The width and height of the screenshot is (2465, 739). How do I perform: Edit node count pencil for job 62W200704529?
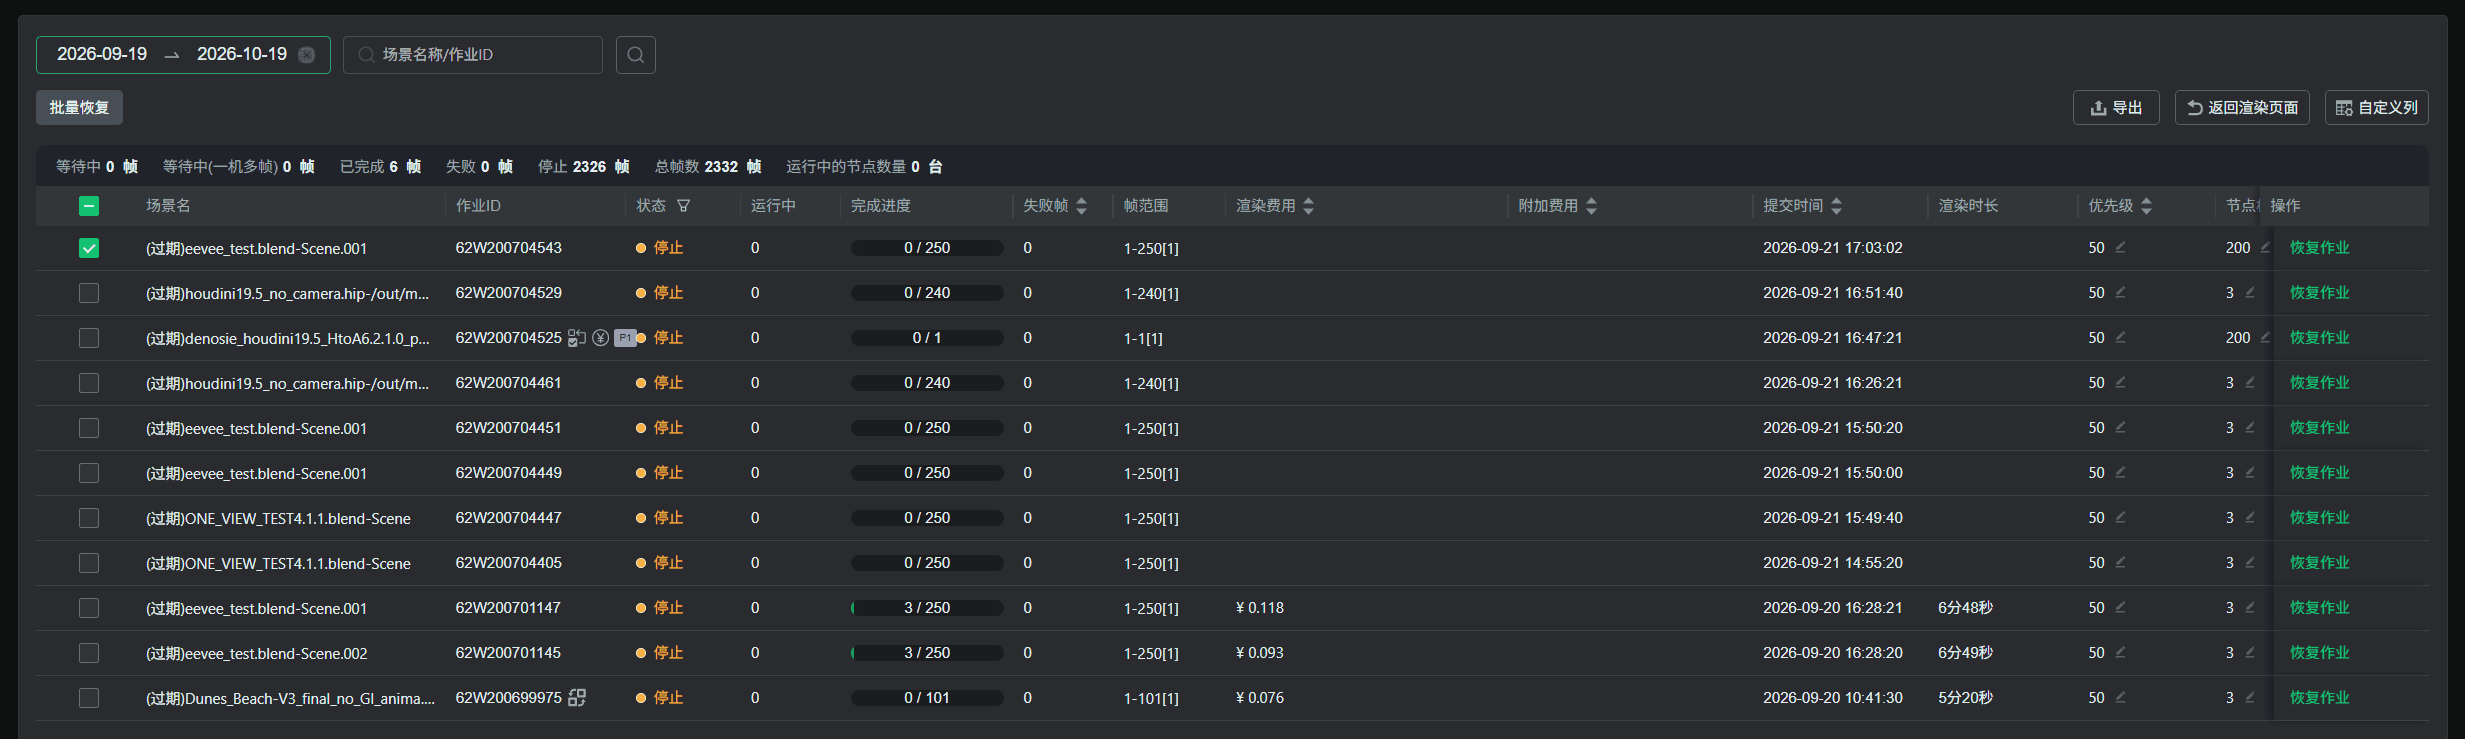[x=2250, y=292]
